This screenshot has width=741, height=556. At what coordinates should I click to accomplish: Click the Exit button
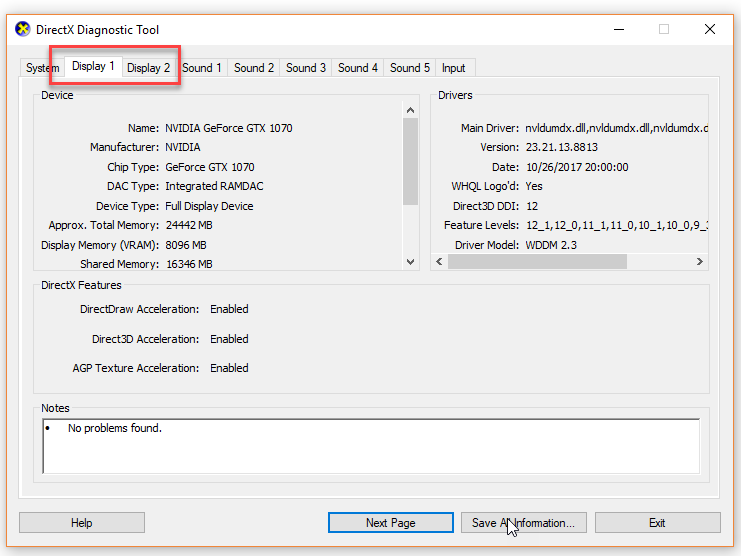coord(657,523)
